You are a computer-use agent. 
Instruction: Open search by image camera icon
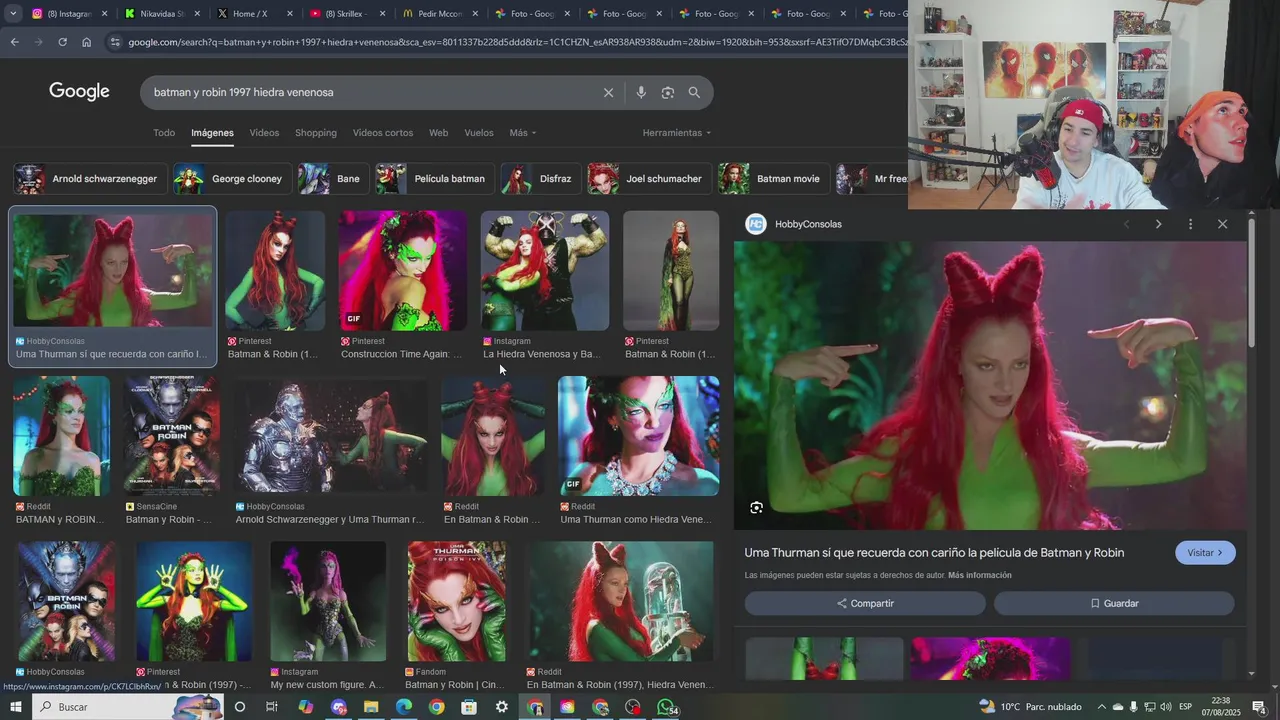668,92
